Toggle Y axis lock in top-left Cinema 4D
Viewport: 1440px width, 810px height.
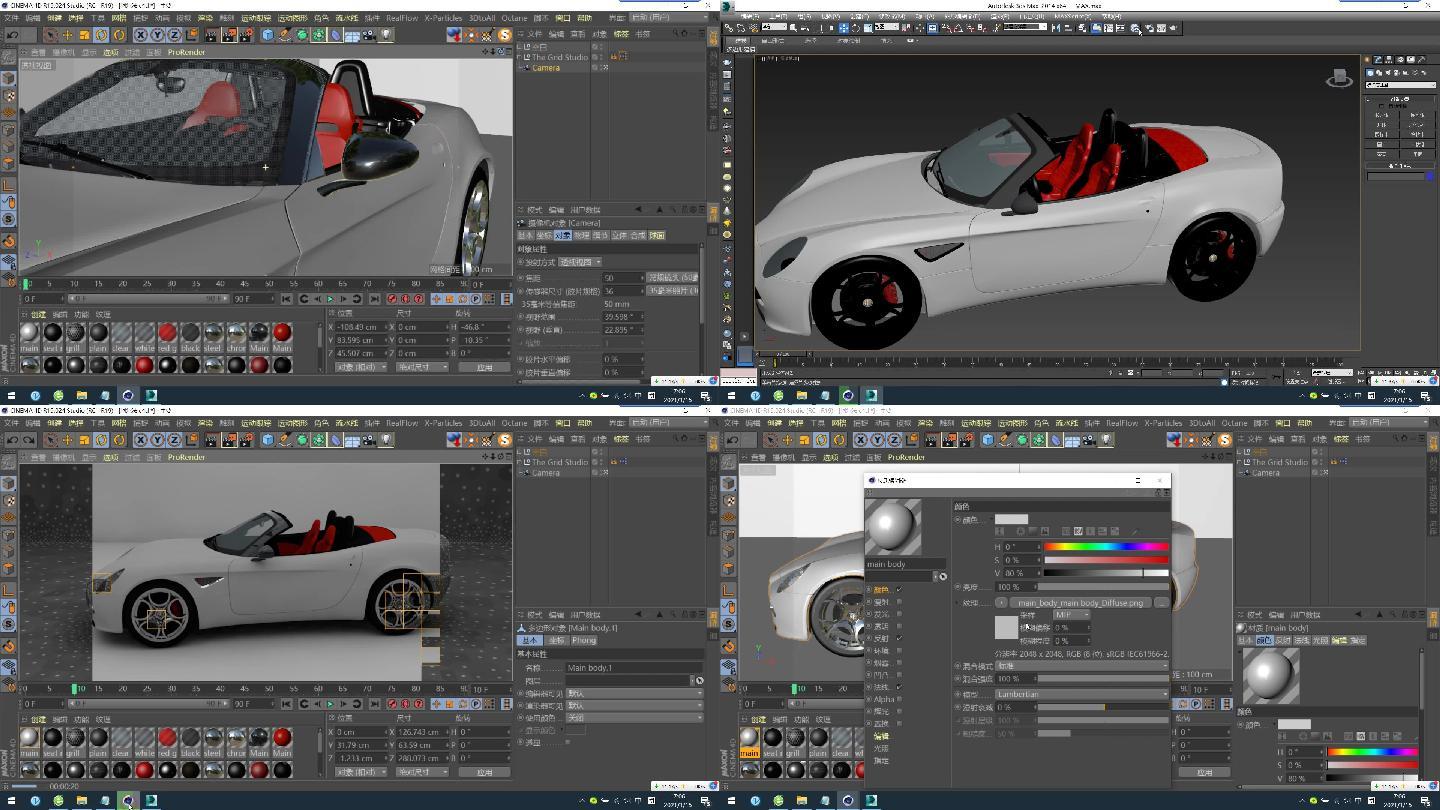pyautogui.click(x=157, y=35)
